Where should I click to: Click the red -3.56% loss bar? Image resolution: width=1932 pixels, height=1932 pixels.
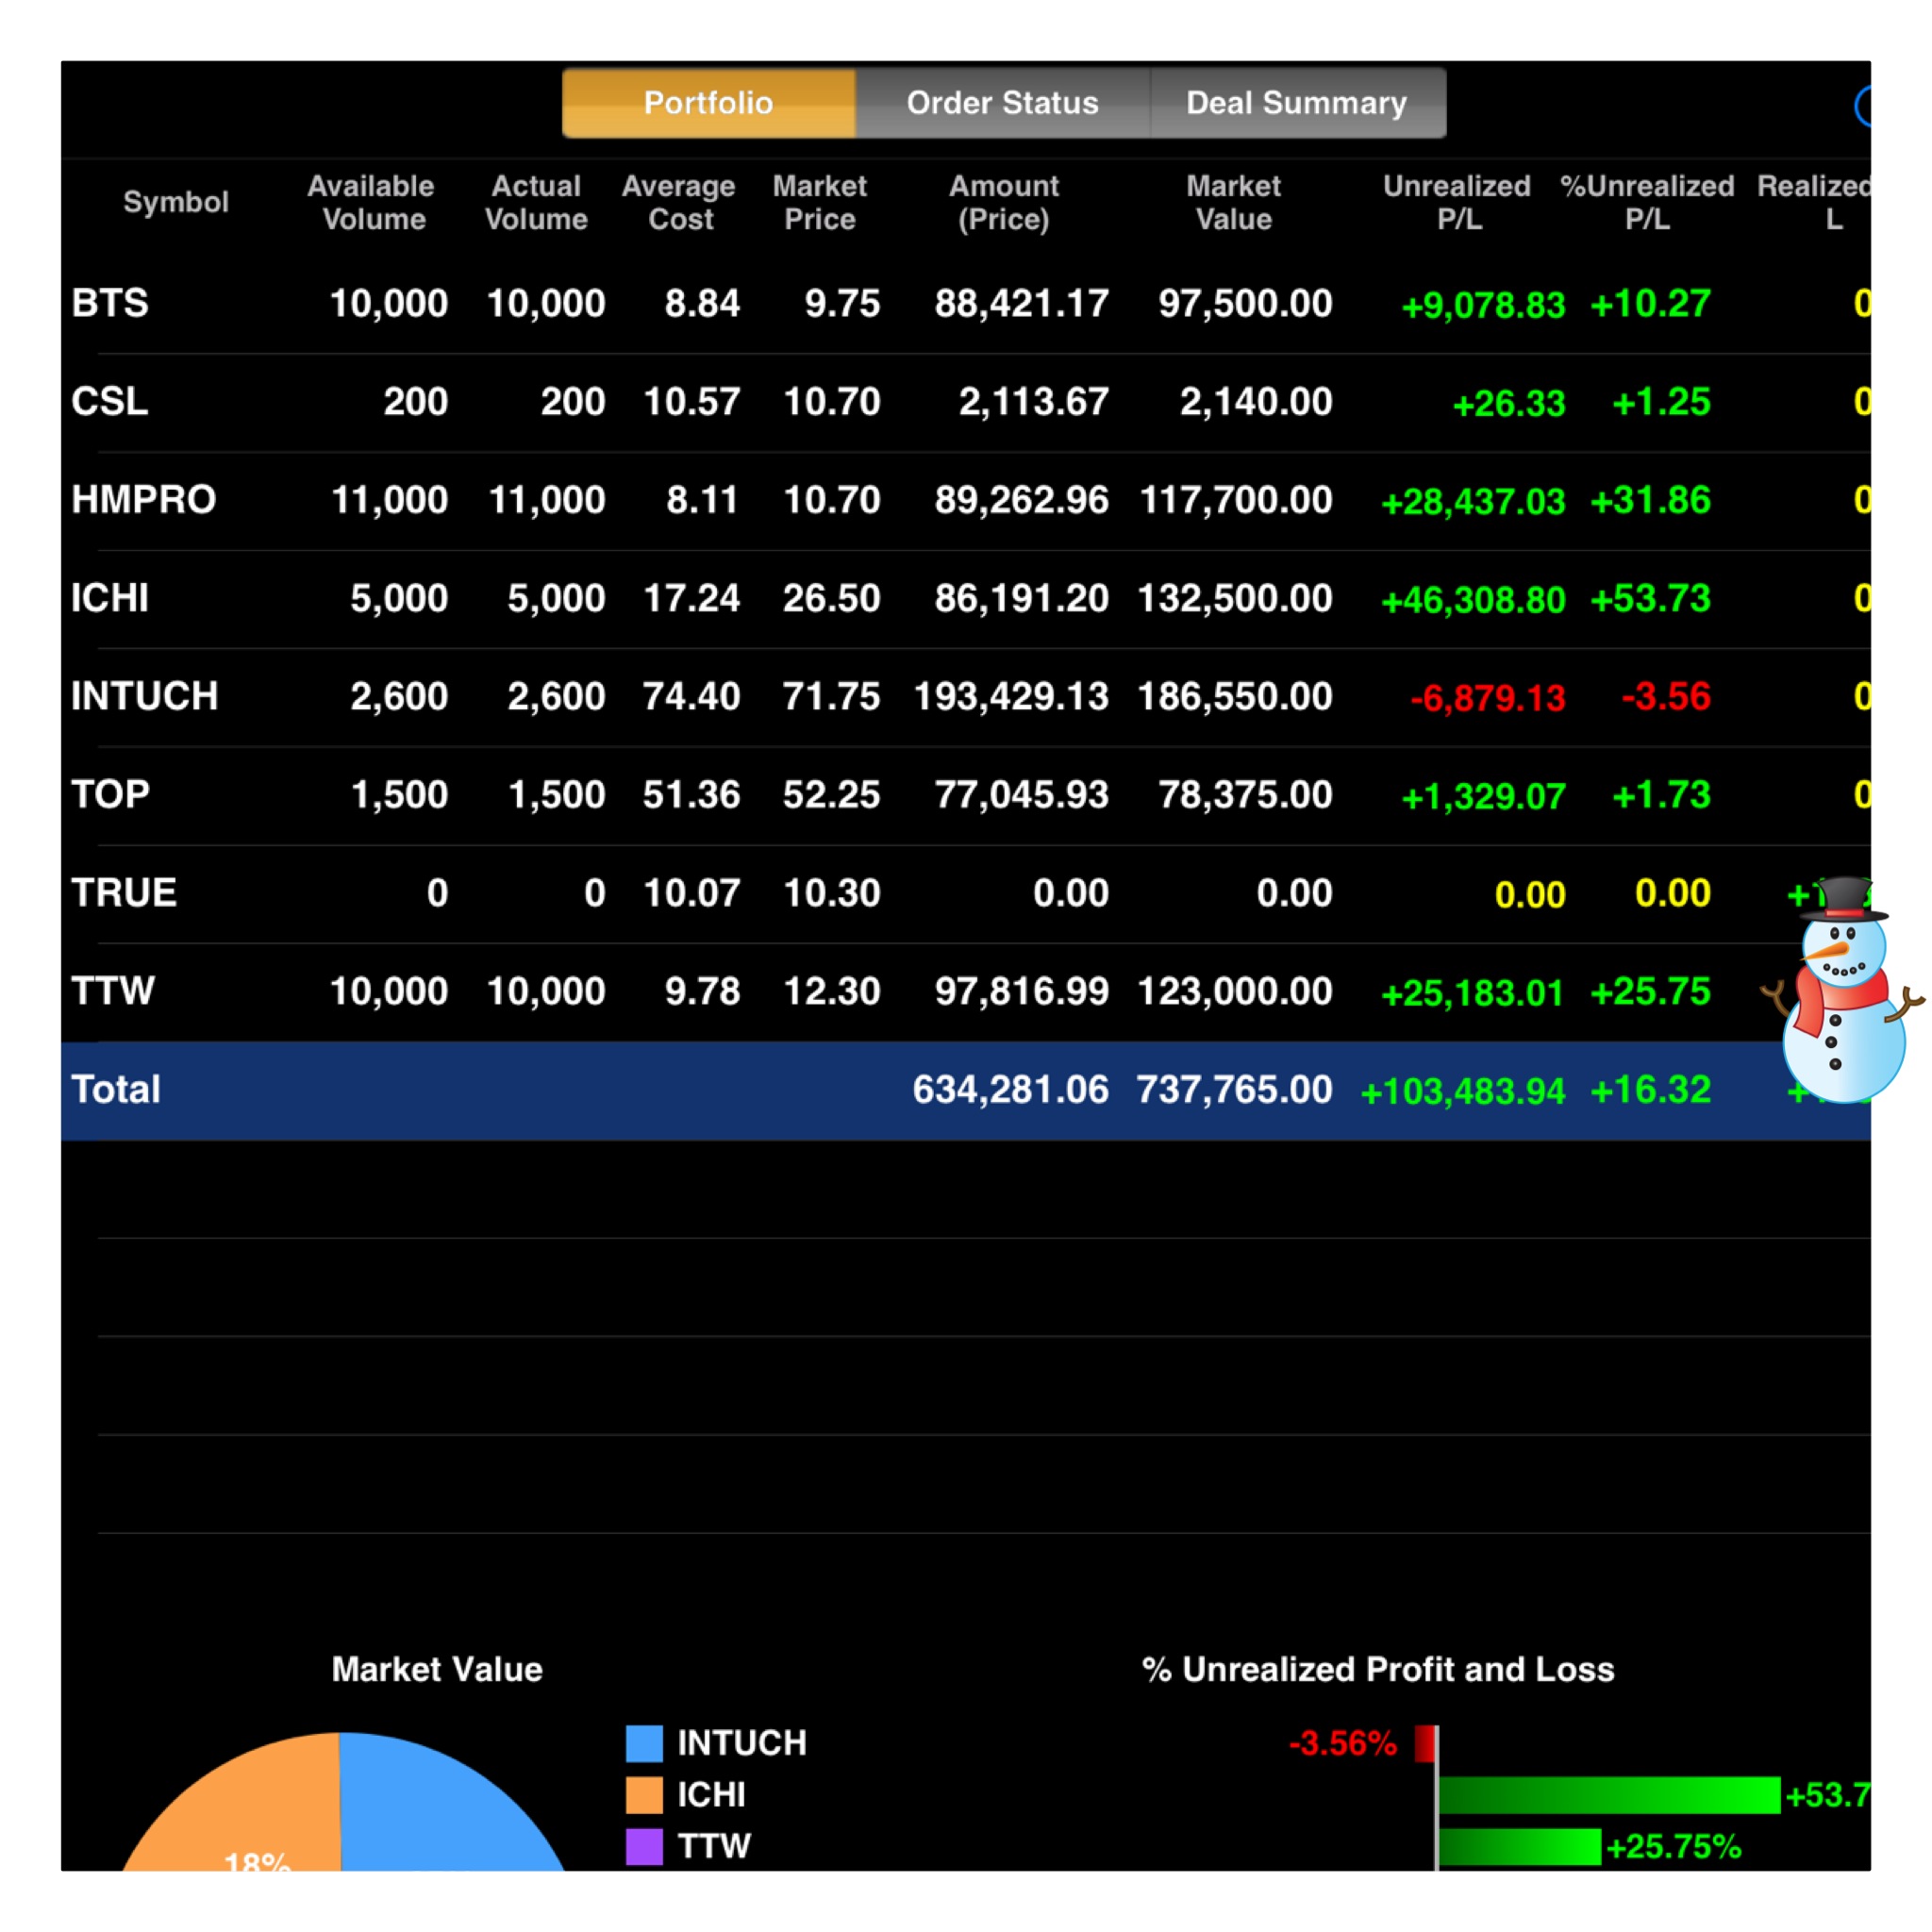tap(1425, 1744)
